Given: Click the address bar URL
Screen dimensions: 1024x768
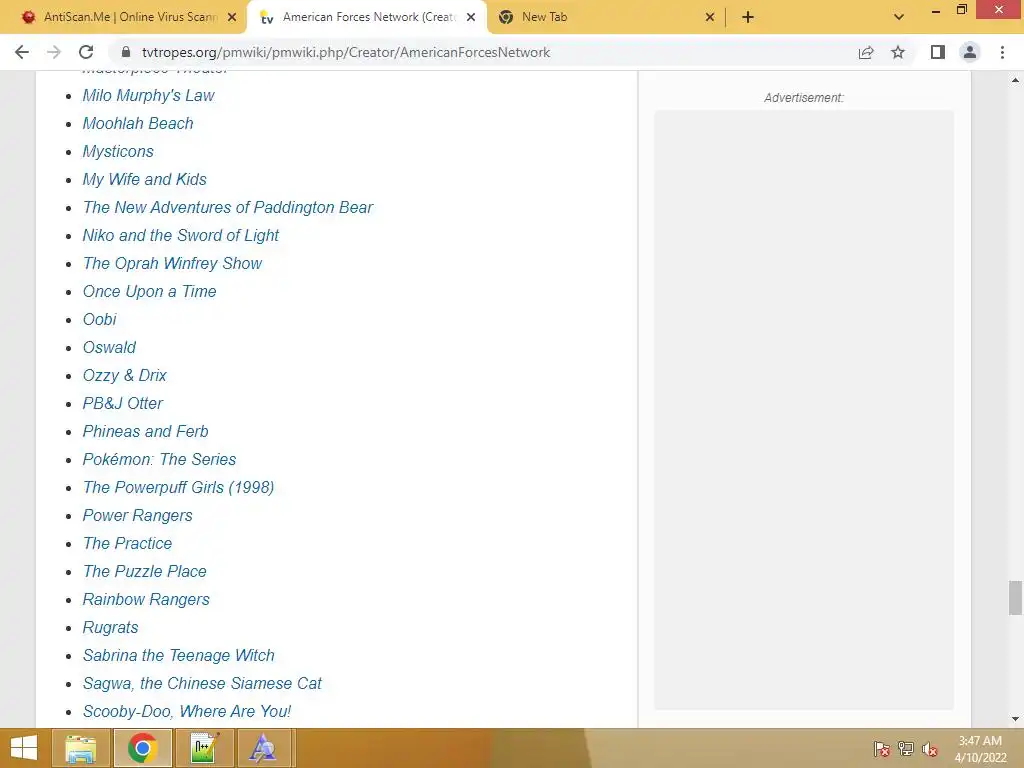Looking at the screenshot, I should (x=346, y=52).
